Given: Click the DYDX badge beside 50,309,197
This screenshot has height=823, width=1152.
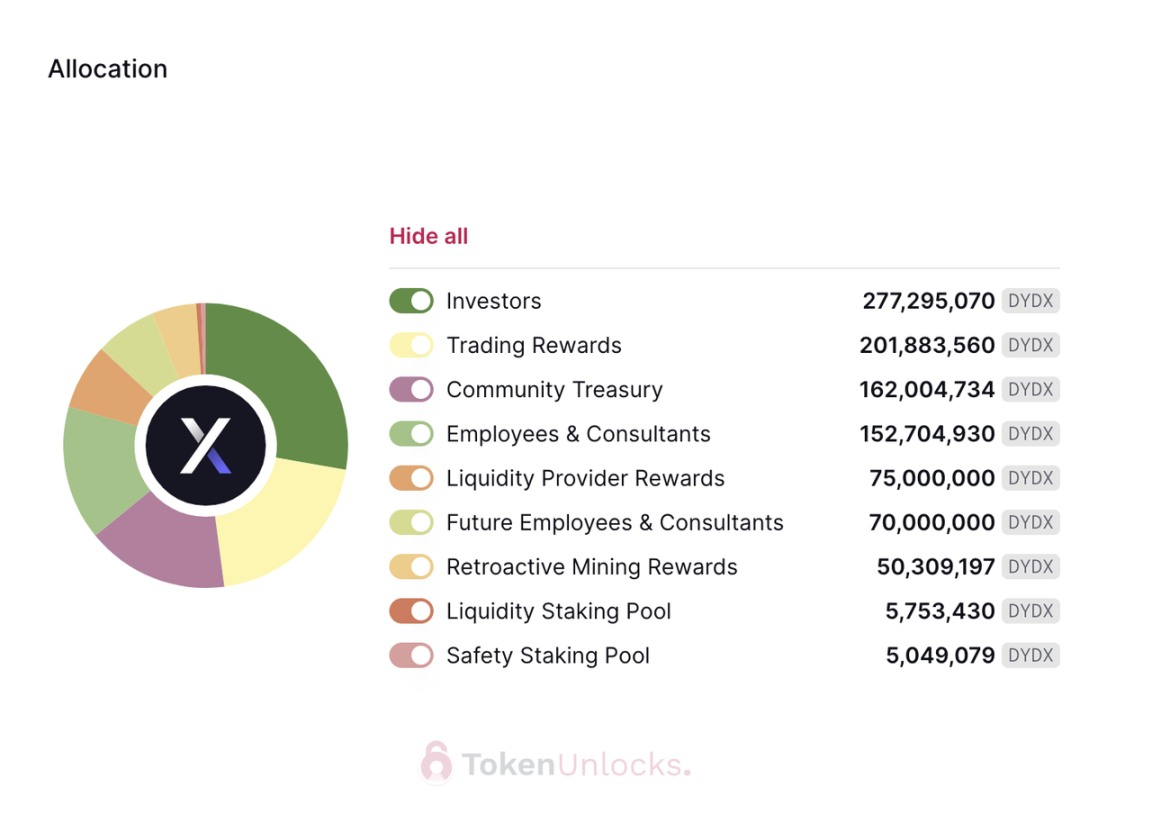Looking at the screenshot, I should 1031,567.
